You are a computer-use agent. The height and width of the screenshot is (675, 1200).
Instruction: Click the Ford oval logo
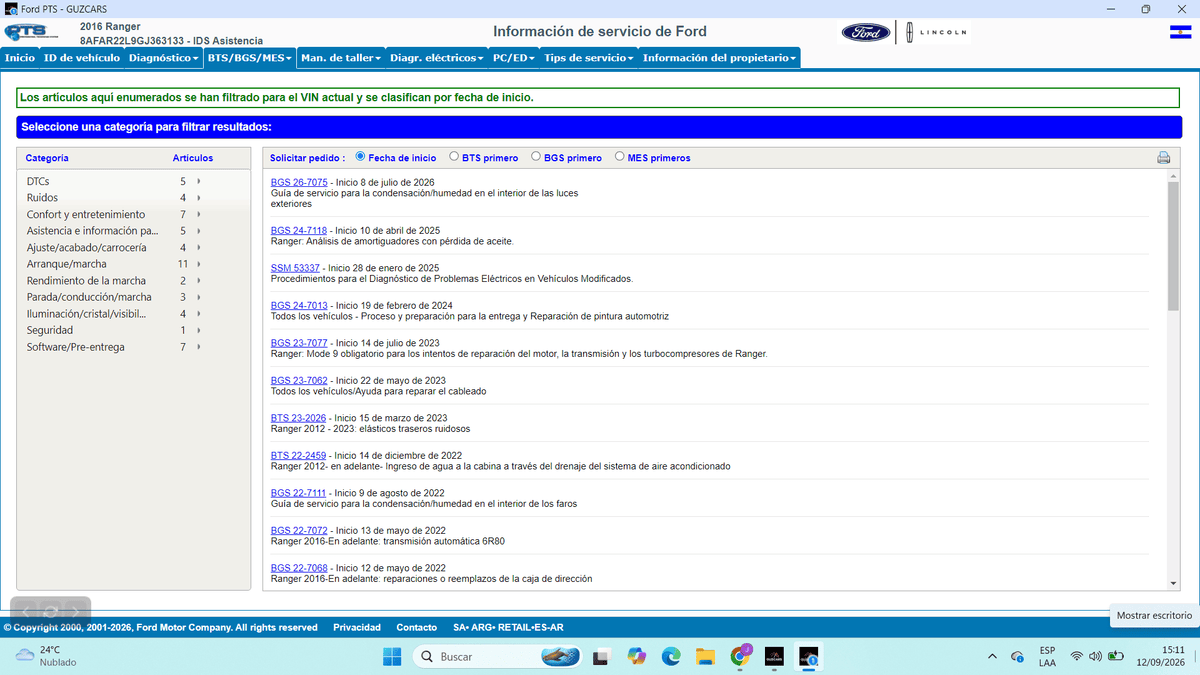866,33
